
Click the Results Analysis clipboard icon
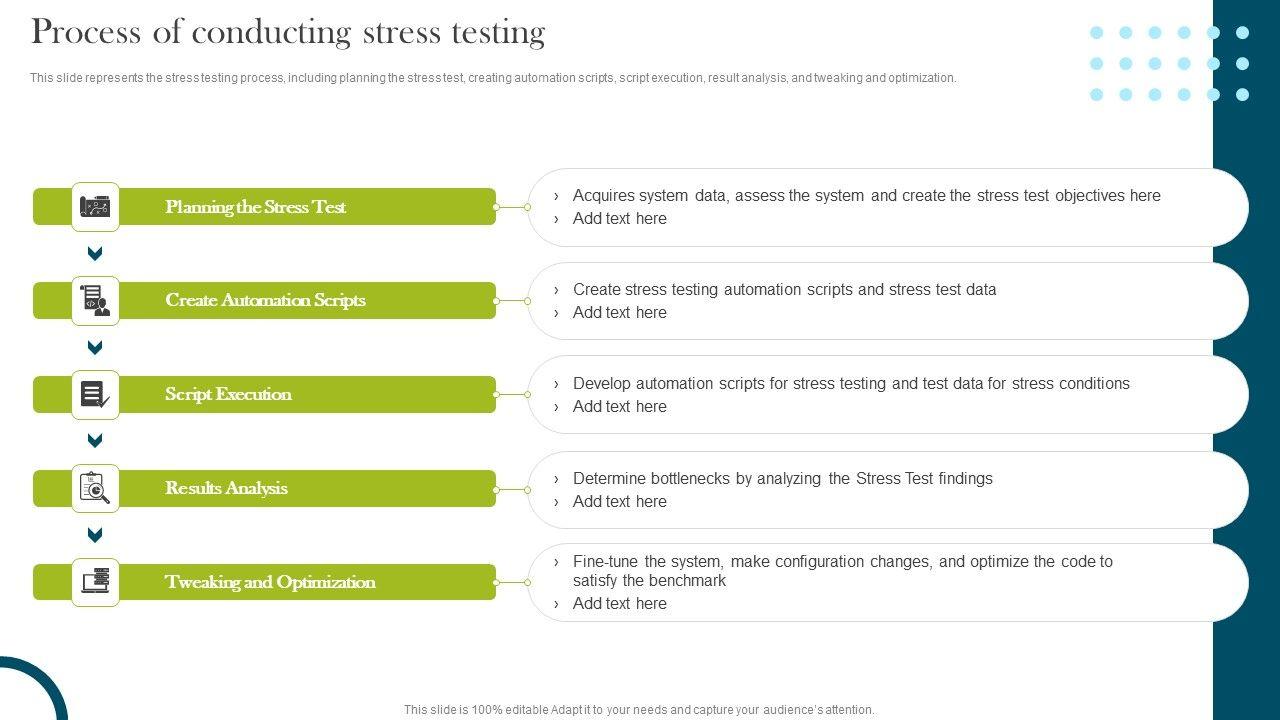point(95,489)
